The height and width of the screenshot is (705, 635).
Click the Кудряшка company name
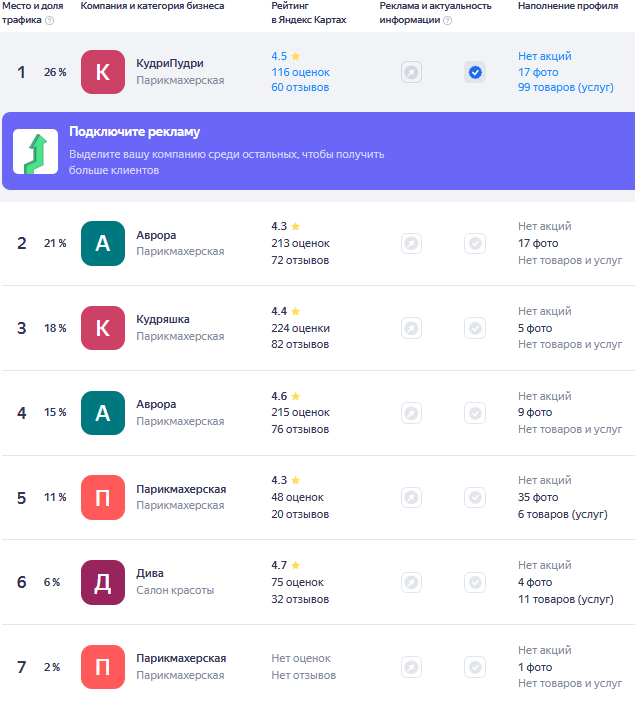pos(163,319)
